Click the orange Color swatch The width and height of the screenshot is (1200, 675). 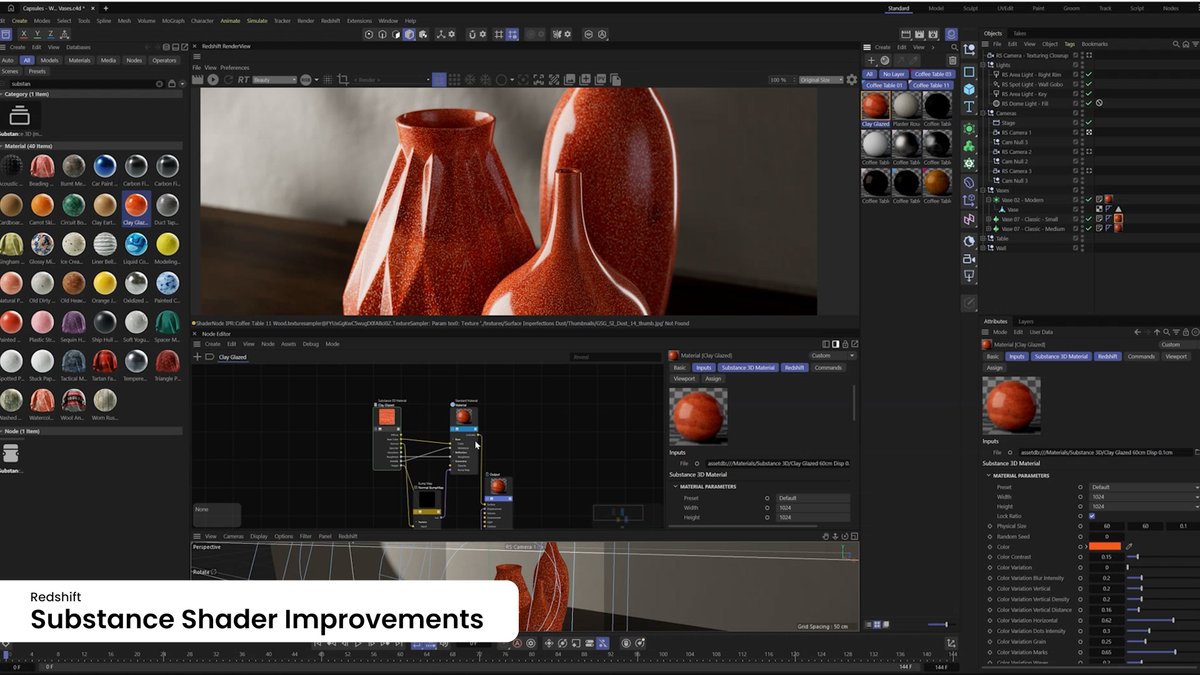[x=1105, y=547]
